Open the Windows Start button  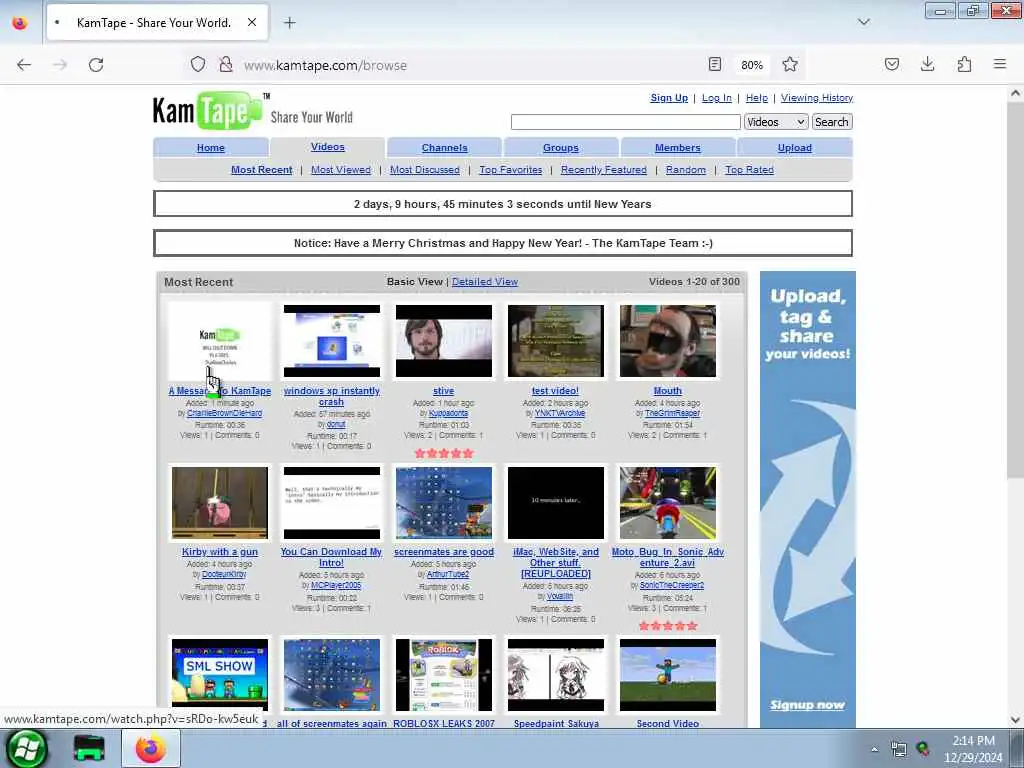click(x=25, y=748)
